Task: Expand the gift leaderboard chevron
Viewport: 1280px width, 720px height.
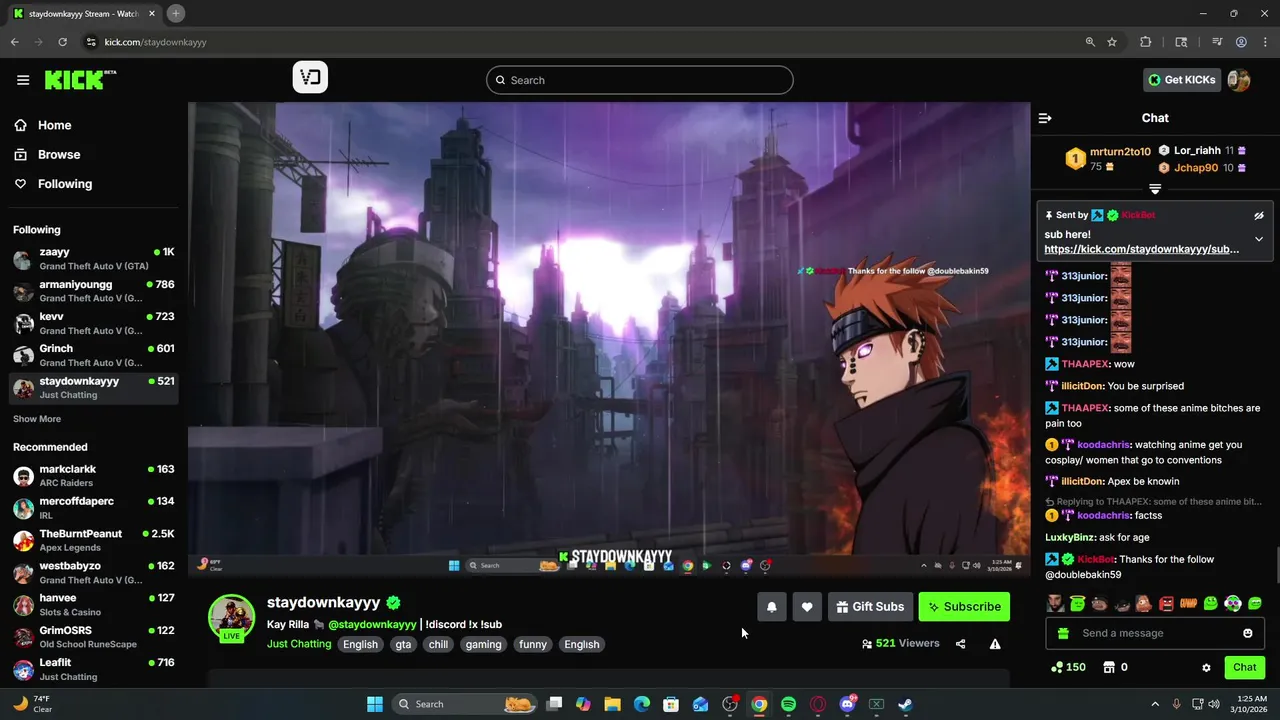Action: (1155, 189)
